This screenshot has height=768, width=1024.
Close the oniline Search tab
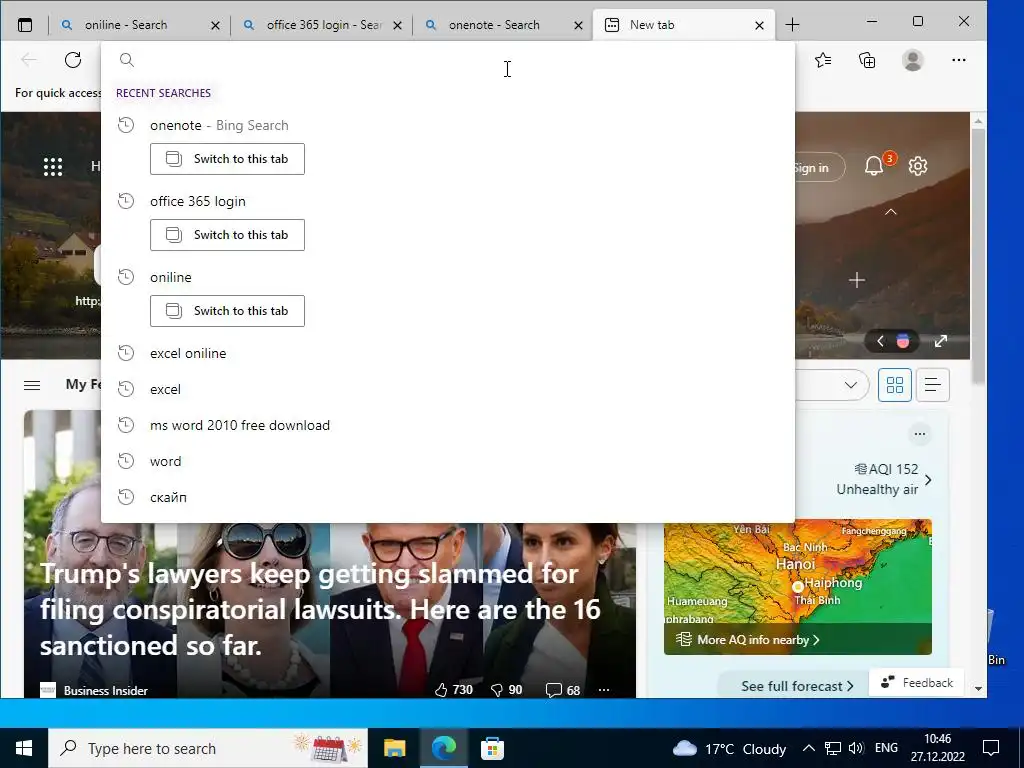[x=216, y=25]
